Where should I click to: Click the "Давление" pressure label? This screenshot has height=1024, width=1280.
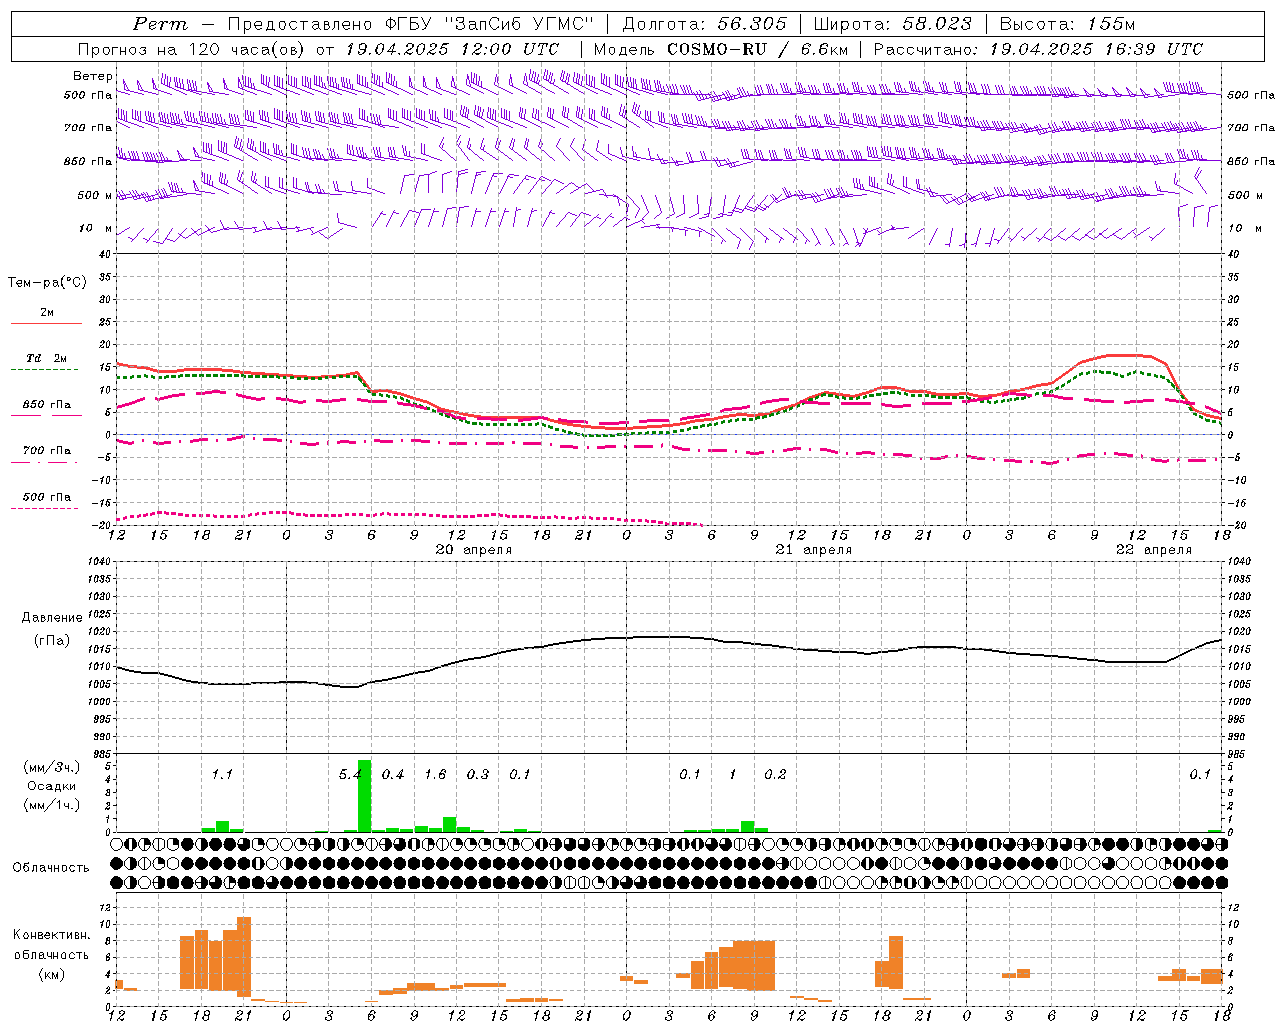pyautogui.click(x=52, y=618)
